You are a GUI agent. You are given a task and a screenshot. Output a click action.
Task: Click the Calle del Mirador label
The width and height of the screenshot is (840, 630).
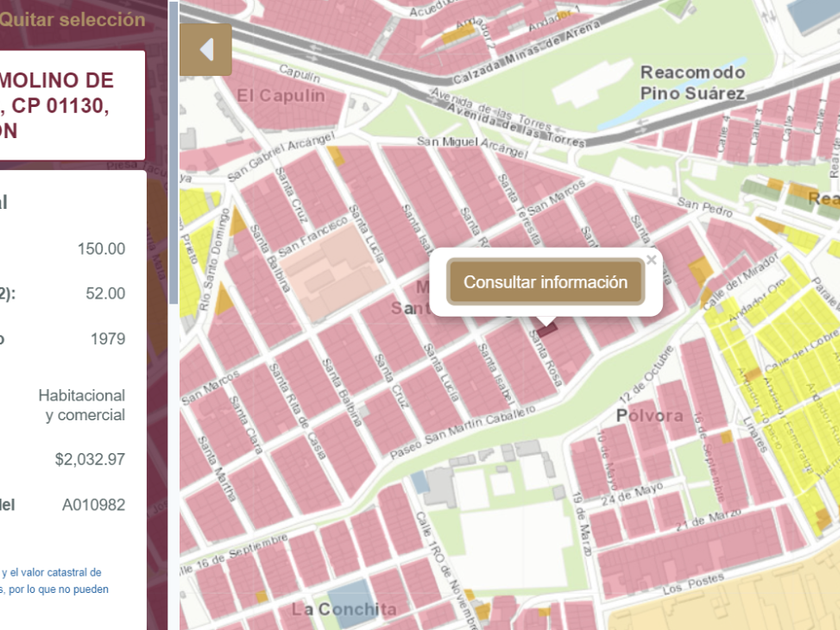[740, 282]
